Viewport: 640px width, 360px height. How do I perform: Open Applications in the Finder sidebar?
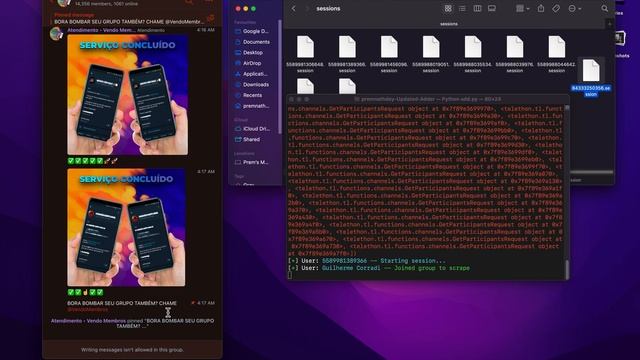(x=252, y=74)
